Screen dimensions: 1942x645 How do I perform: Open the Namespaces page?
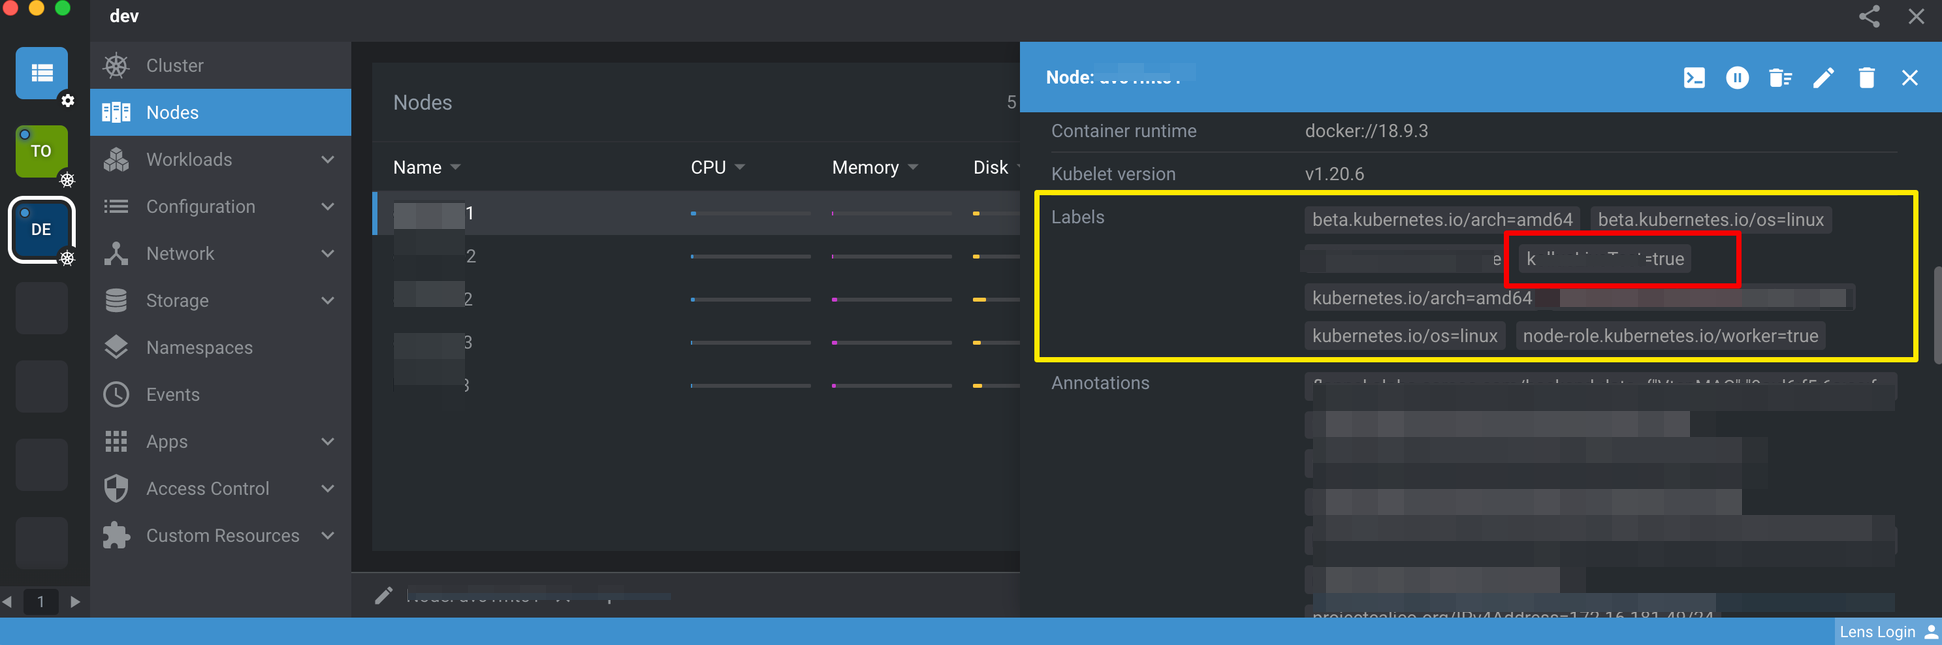(199, 348)
